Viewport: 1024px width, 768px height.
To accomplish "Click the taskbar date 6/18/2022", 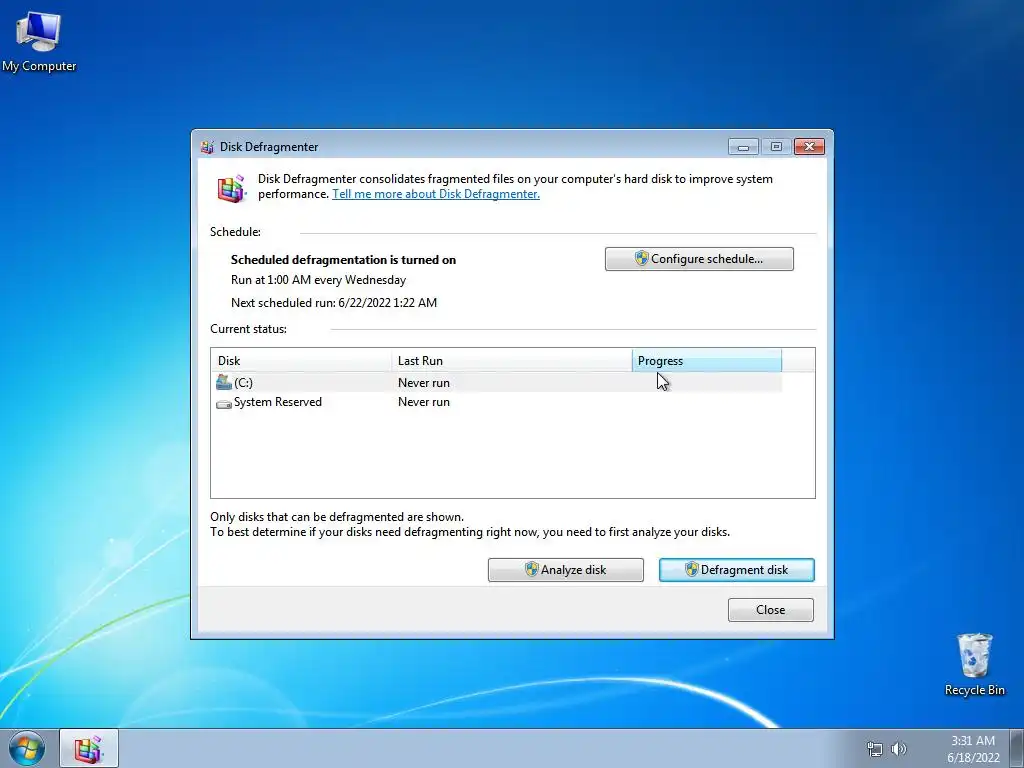I will point(973,758).
